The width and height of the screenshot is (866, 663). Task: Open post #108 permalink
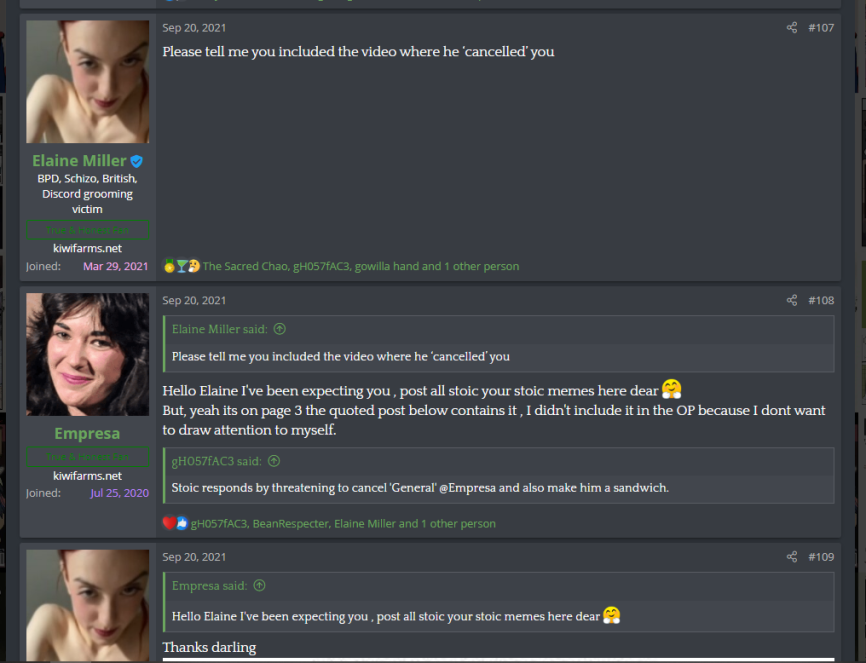(821, 300)
